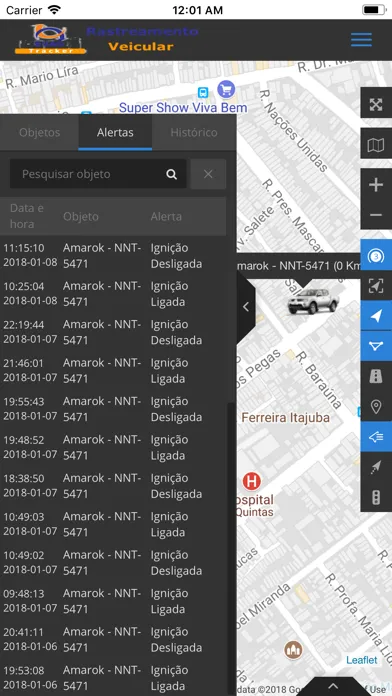
Task: Click the Super Show Viva Bem map label
Action: 183,107
